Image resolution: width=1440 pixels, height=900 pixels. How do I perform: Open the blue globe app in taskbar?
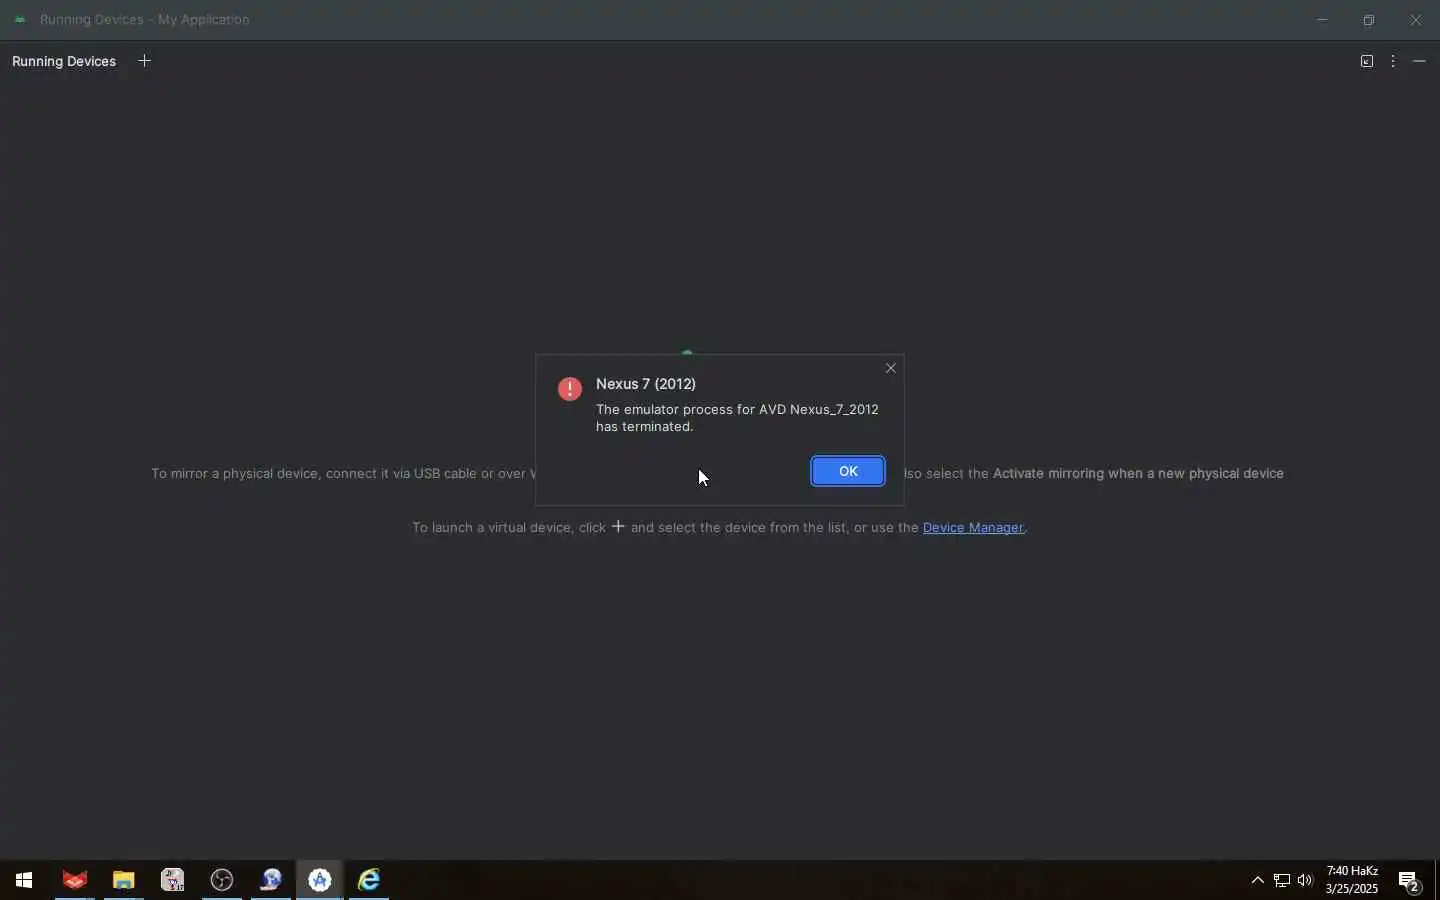(x=271, y=880)
